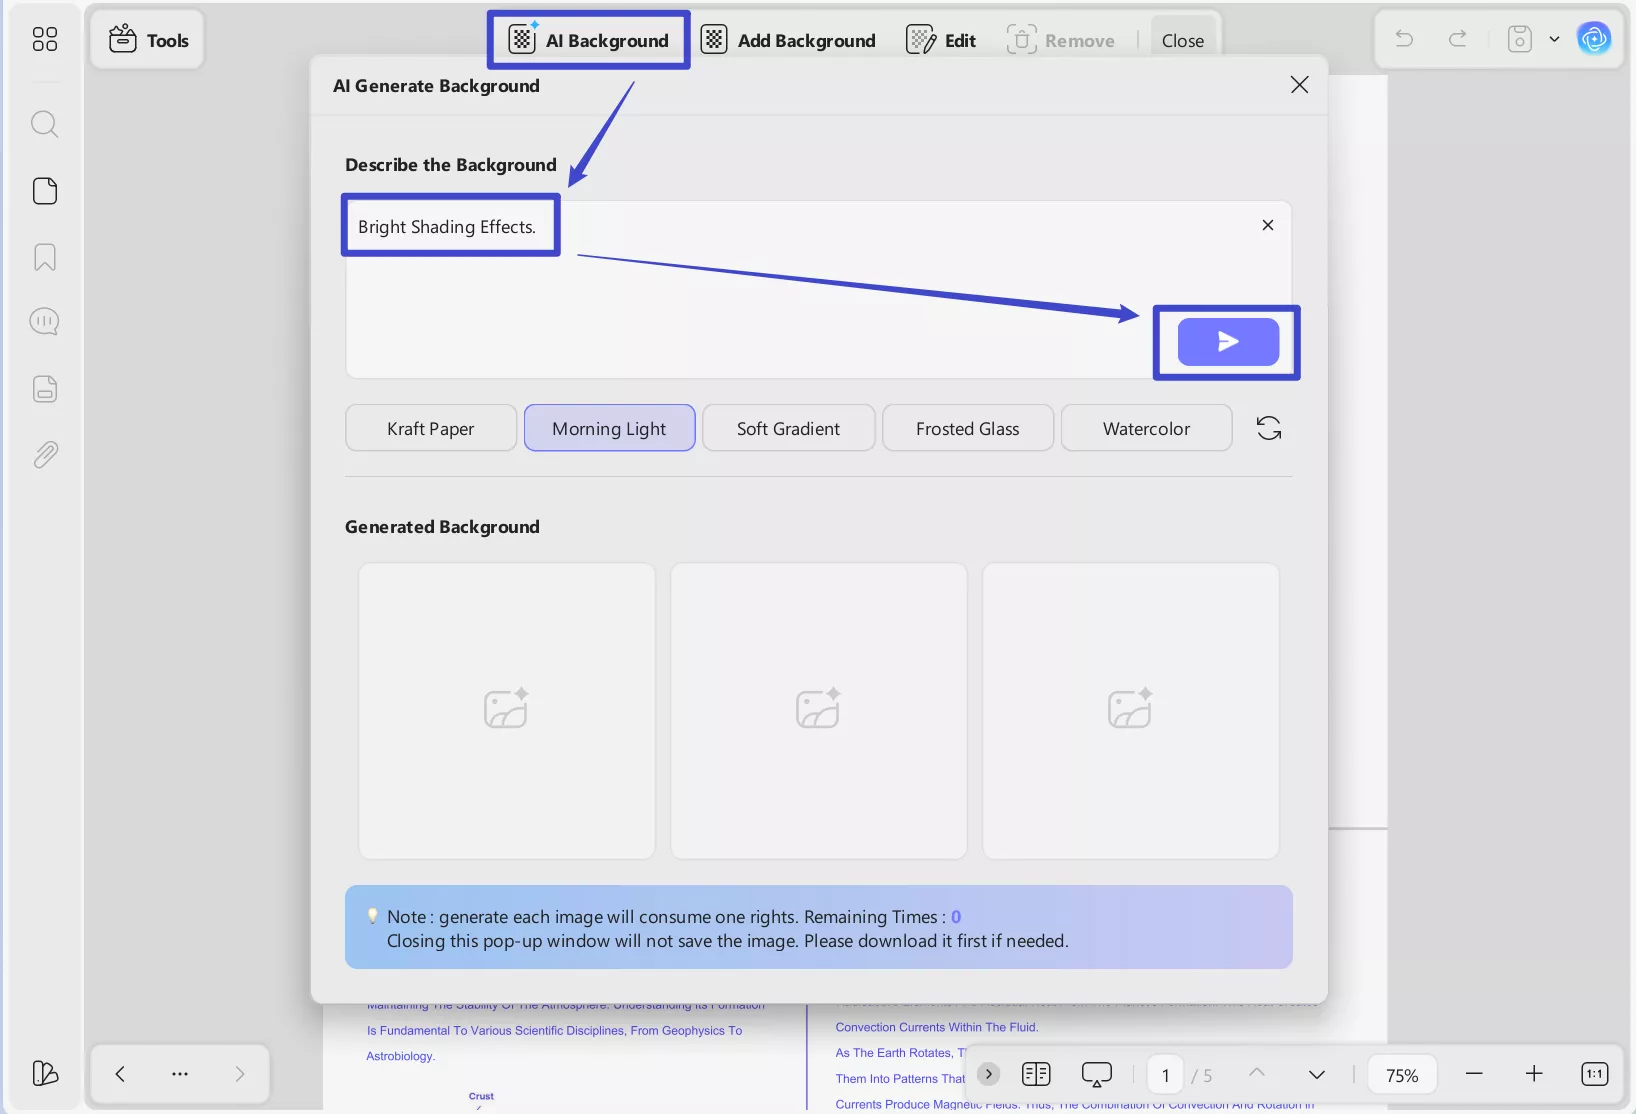Expand the bottom toolbar chevron
1636x1114 pixels.
tap(988, 1074)
